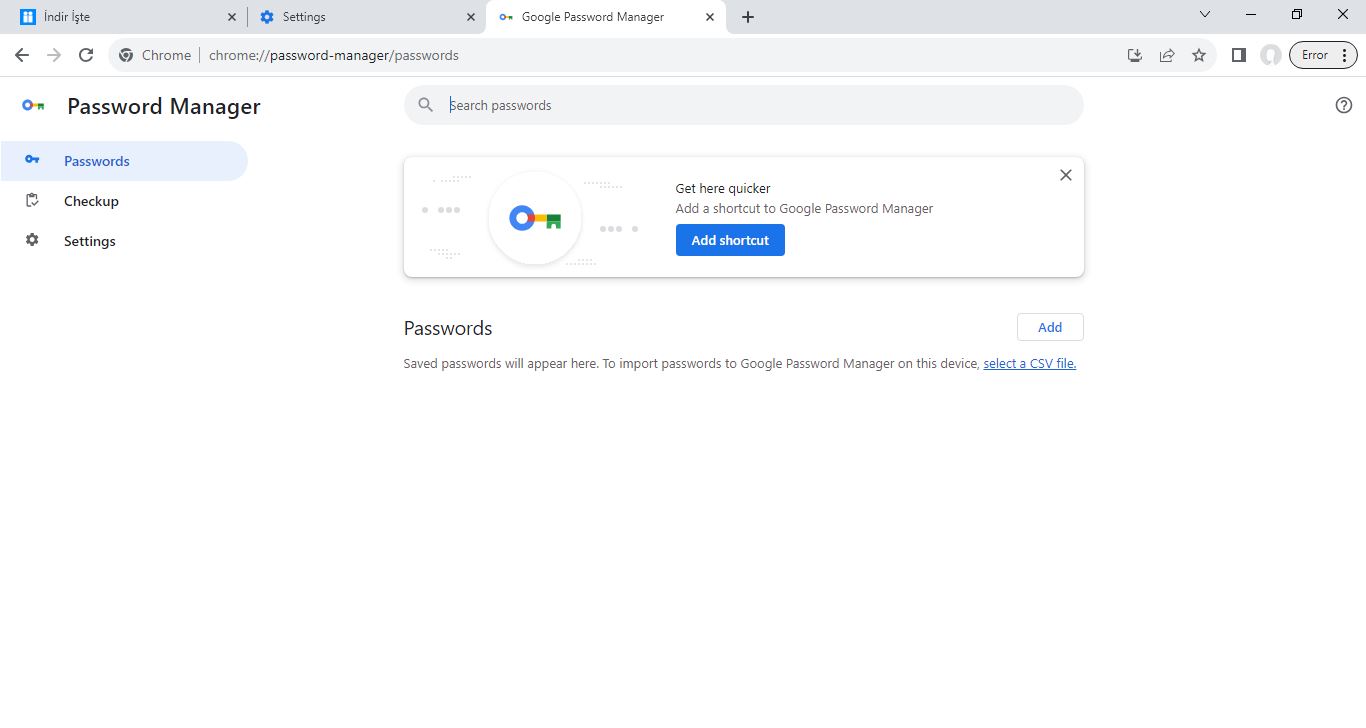Image resolution: width=1366 pixels, height=728 pixels.
Task: Click the Passwords section heading
Action: (448, 328)
